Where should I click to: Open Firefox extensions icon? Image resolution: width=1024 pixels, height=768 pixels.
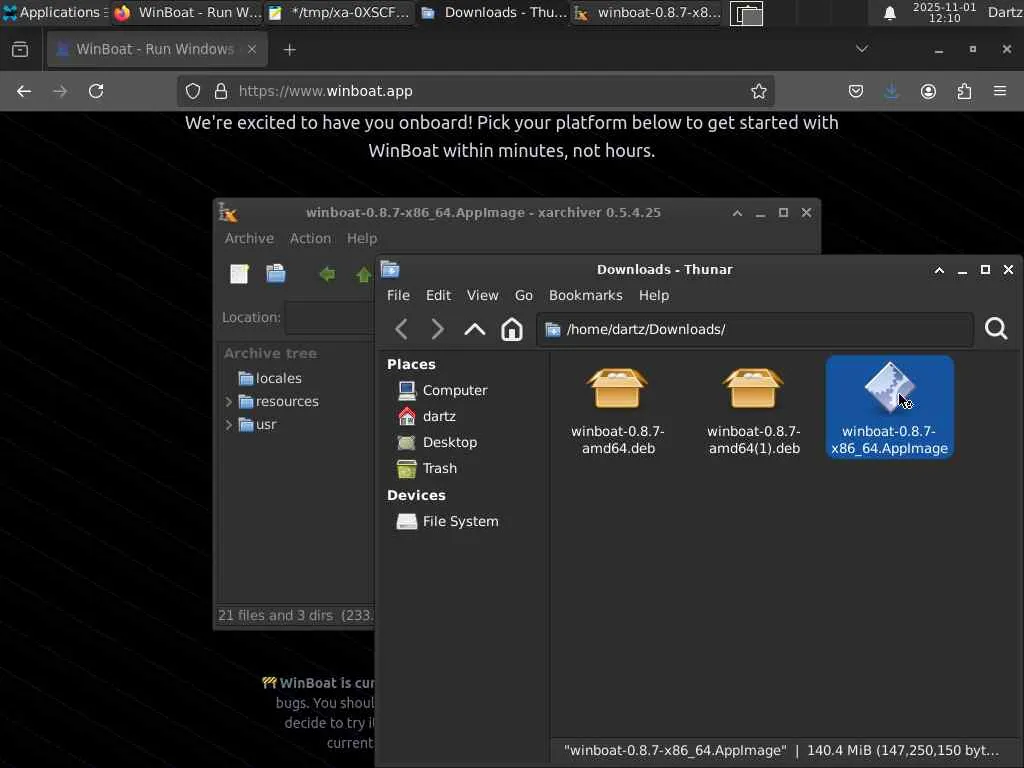pyautogui.click(x=965, y=91)
